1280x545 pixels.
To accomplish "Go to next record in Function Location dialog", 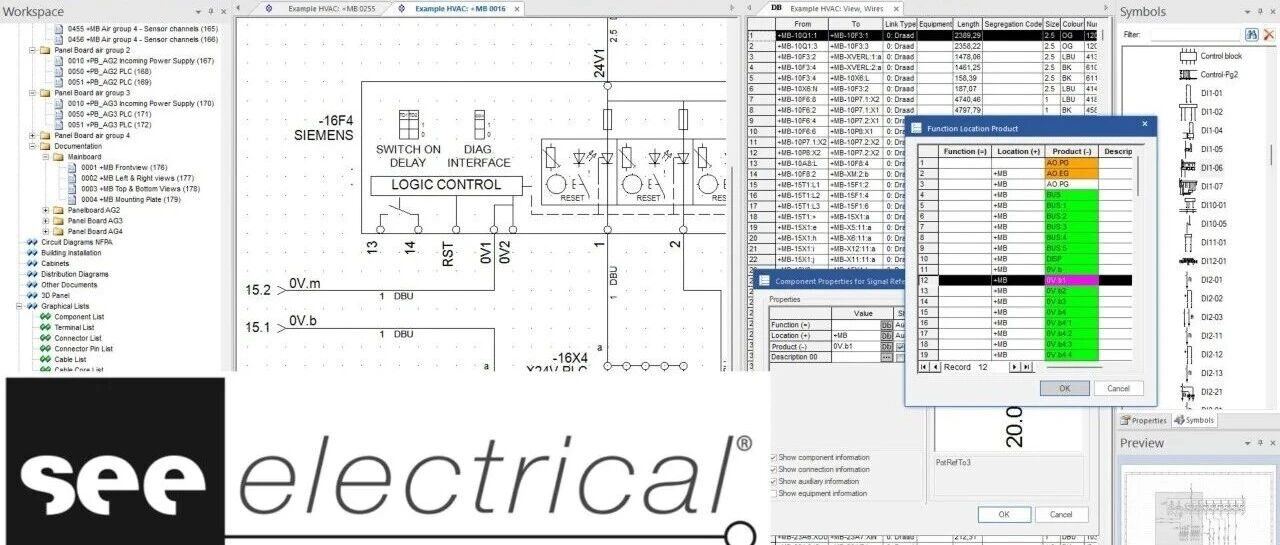I will pos(1014,367).
